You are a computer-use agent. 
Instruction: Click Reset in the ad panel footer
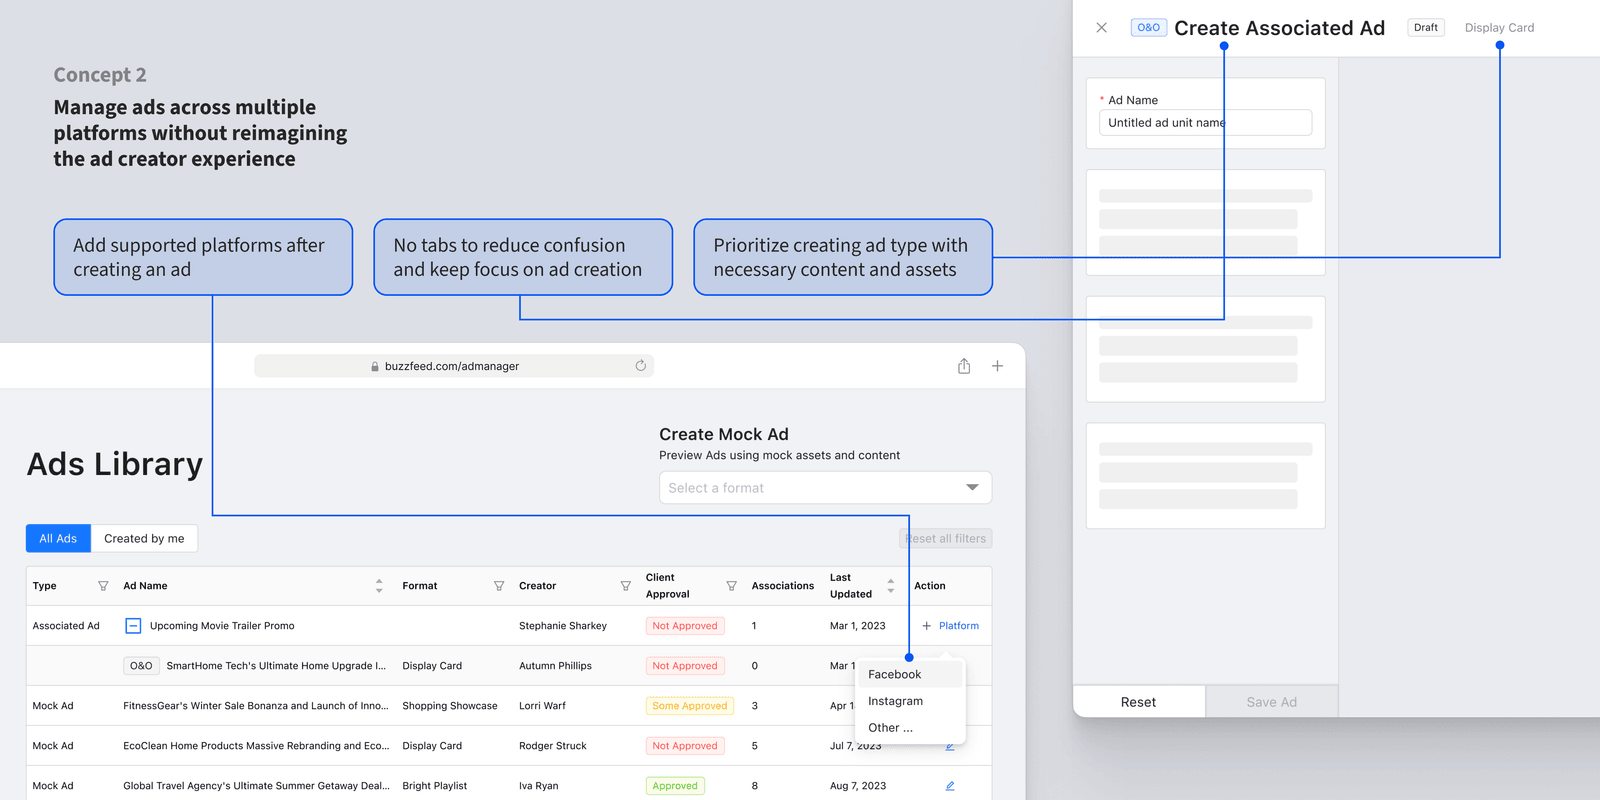pyautogui.click(x=1138, y=702)
